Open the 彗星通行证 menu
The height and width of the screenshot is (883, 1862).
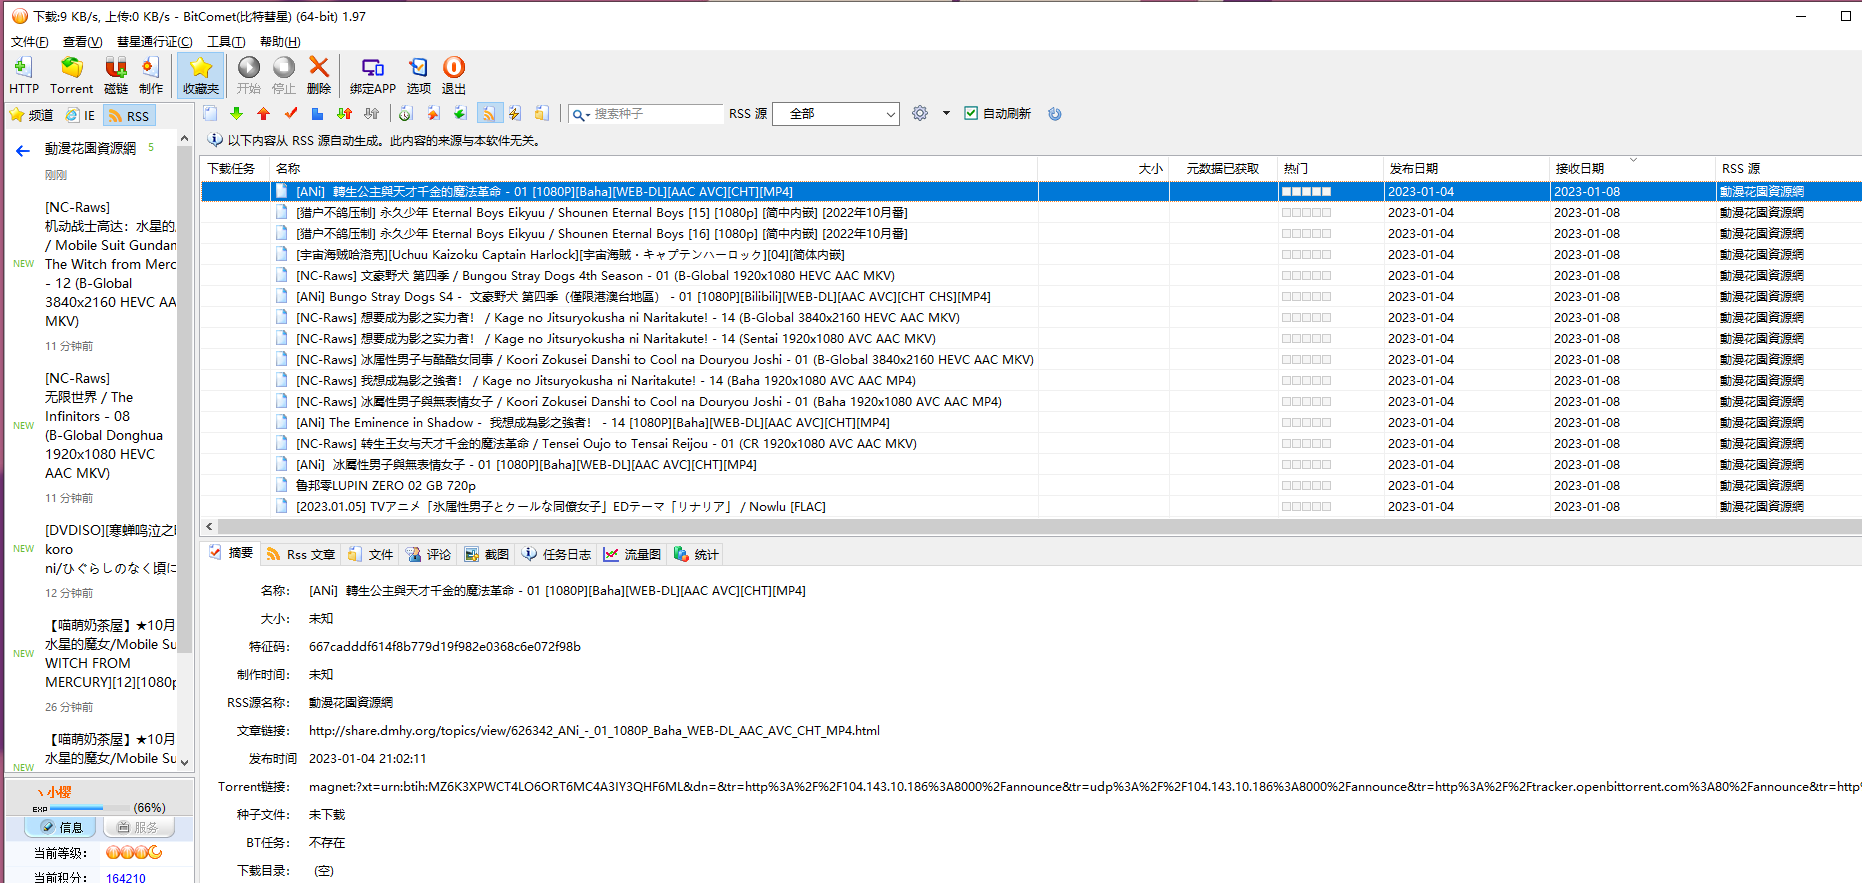point(154,42)
